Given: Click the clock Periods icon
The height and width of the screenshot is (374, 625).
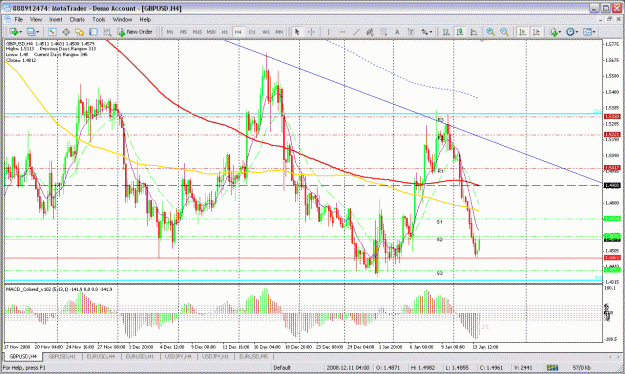Looking at the screenshot, I should coord(570,32).
